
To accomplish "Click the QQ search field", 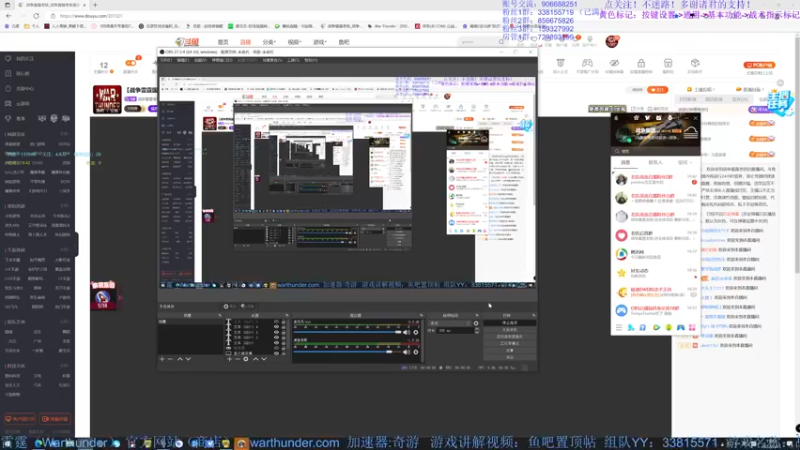I will tap(655, 152).
